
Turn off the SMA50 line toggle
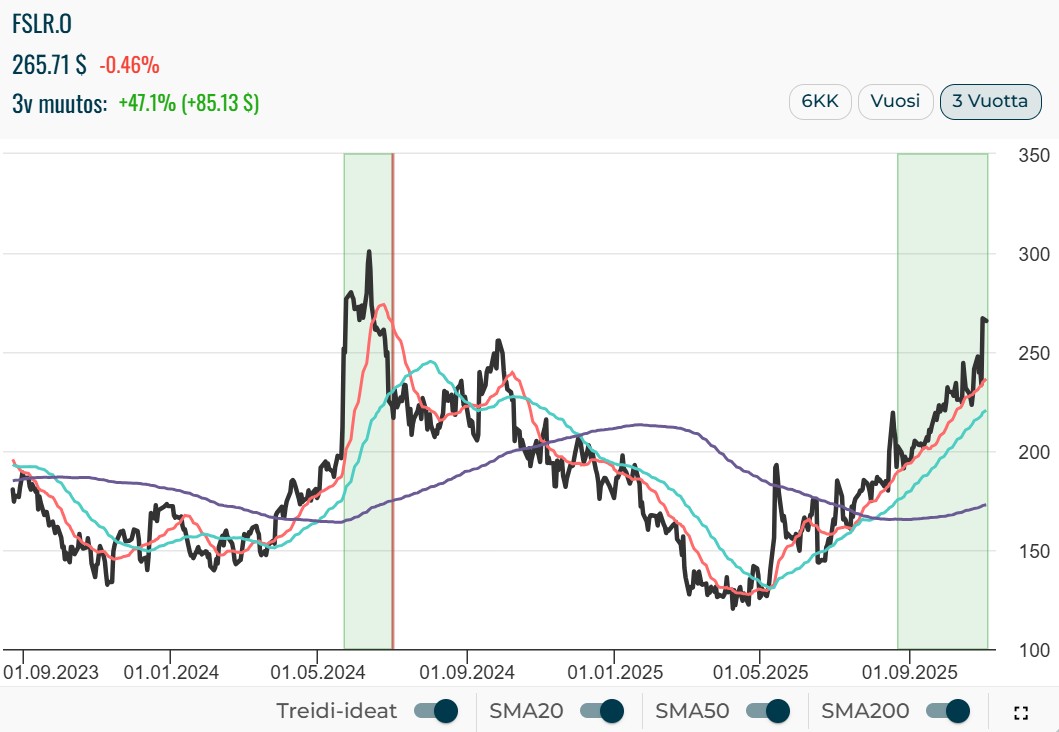[768, 711]
